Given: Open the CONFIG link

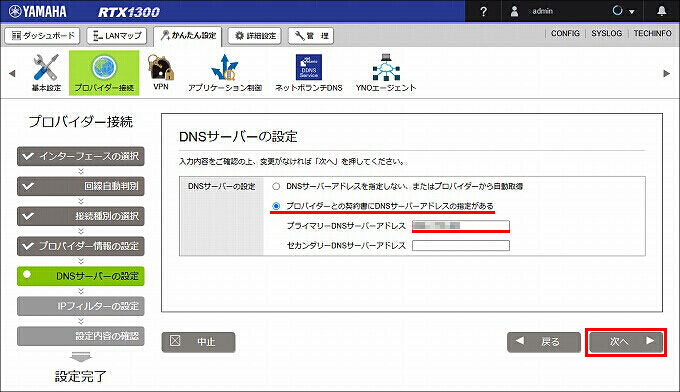Looking at the screenshot, I should click(565, 33).
